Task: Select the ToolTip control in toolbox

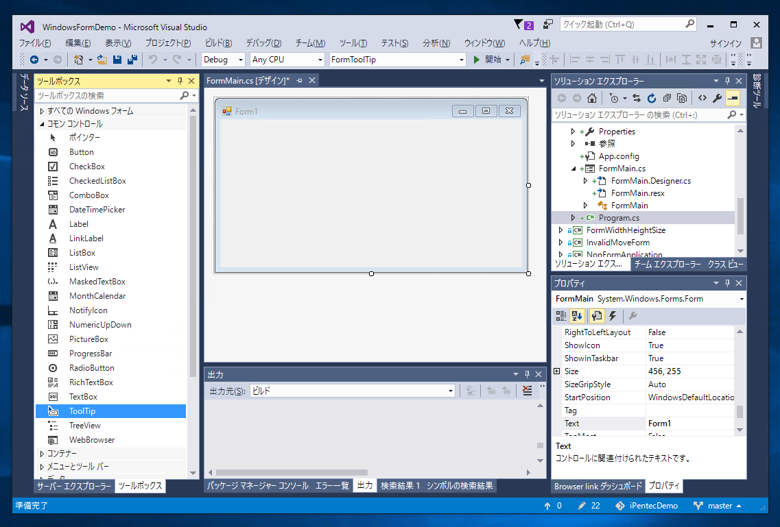Action: point(110,411)
